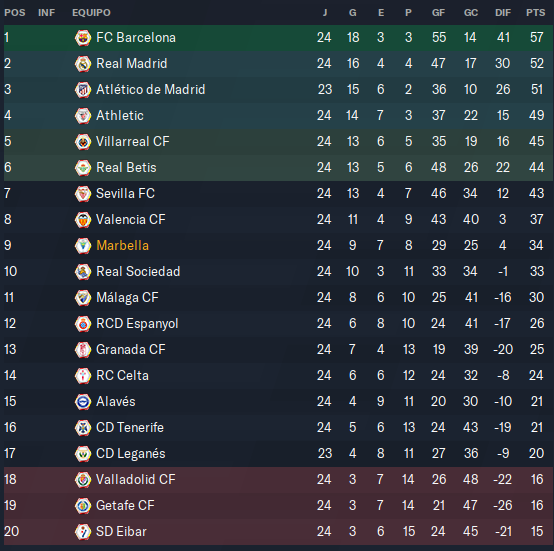Click the Valencia CF bat crest icon
554x551 pixels.
pyautogui.click(x=83, y=220)
